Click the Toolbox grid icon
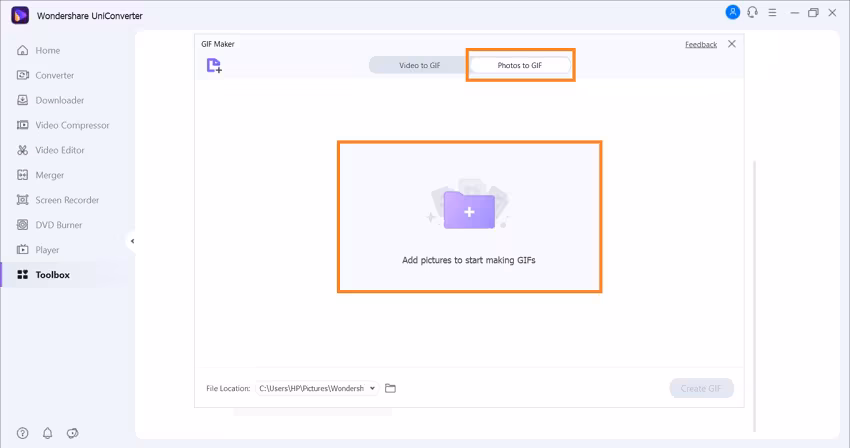Image resolution: width=850 pixels, height=448 pixels. 22,275
